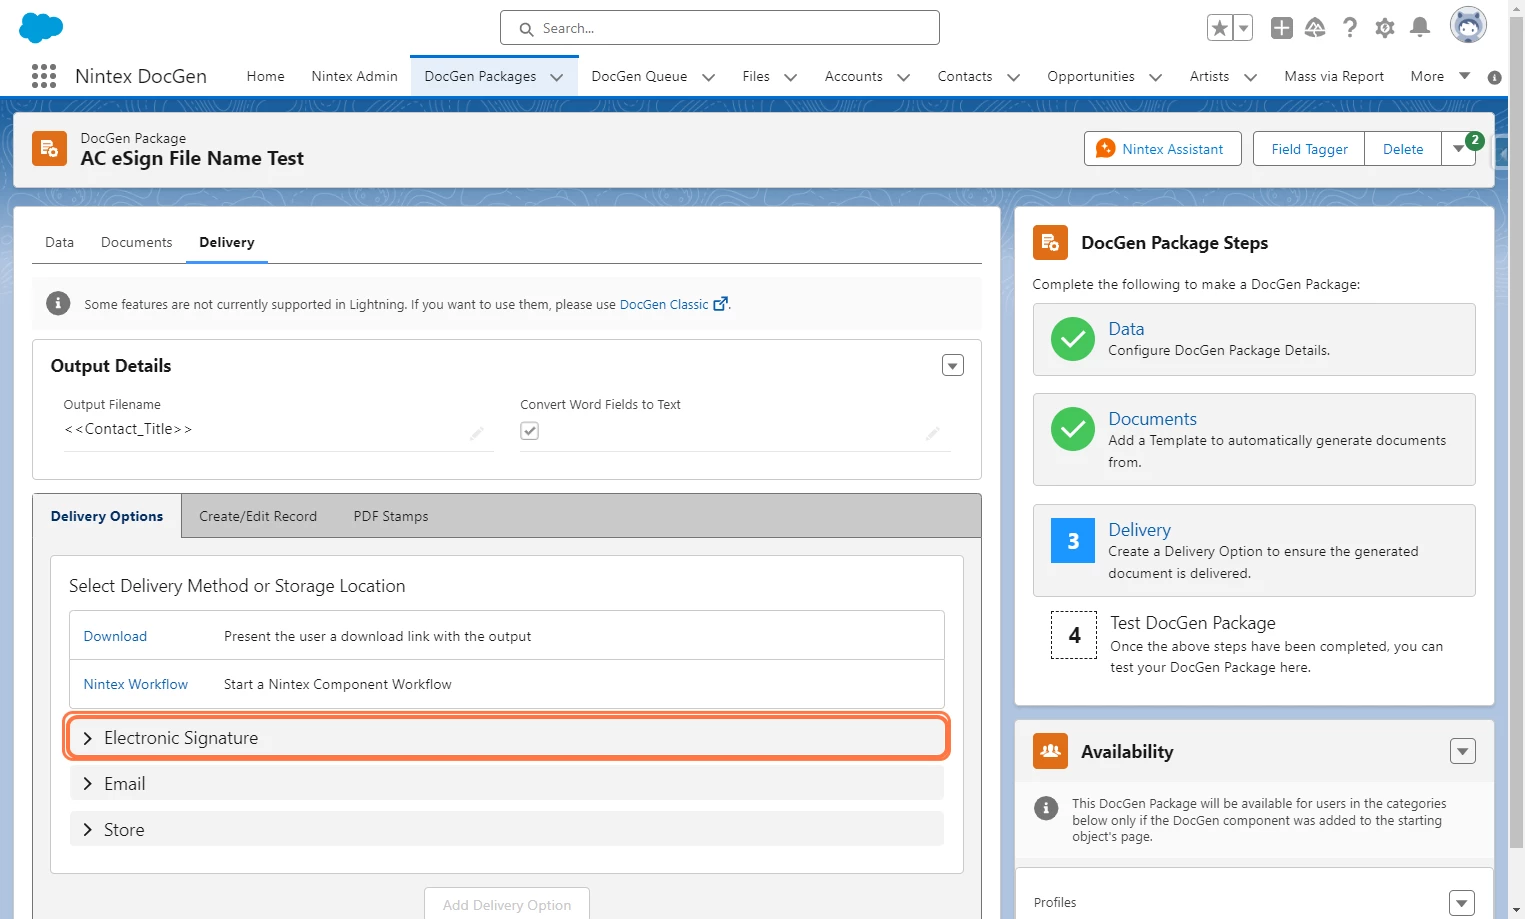Click the green checkmark for Documents step
Viewport: 1525px width, 919px height.
click(x=1073, y=429)
